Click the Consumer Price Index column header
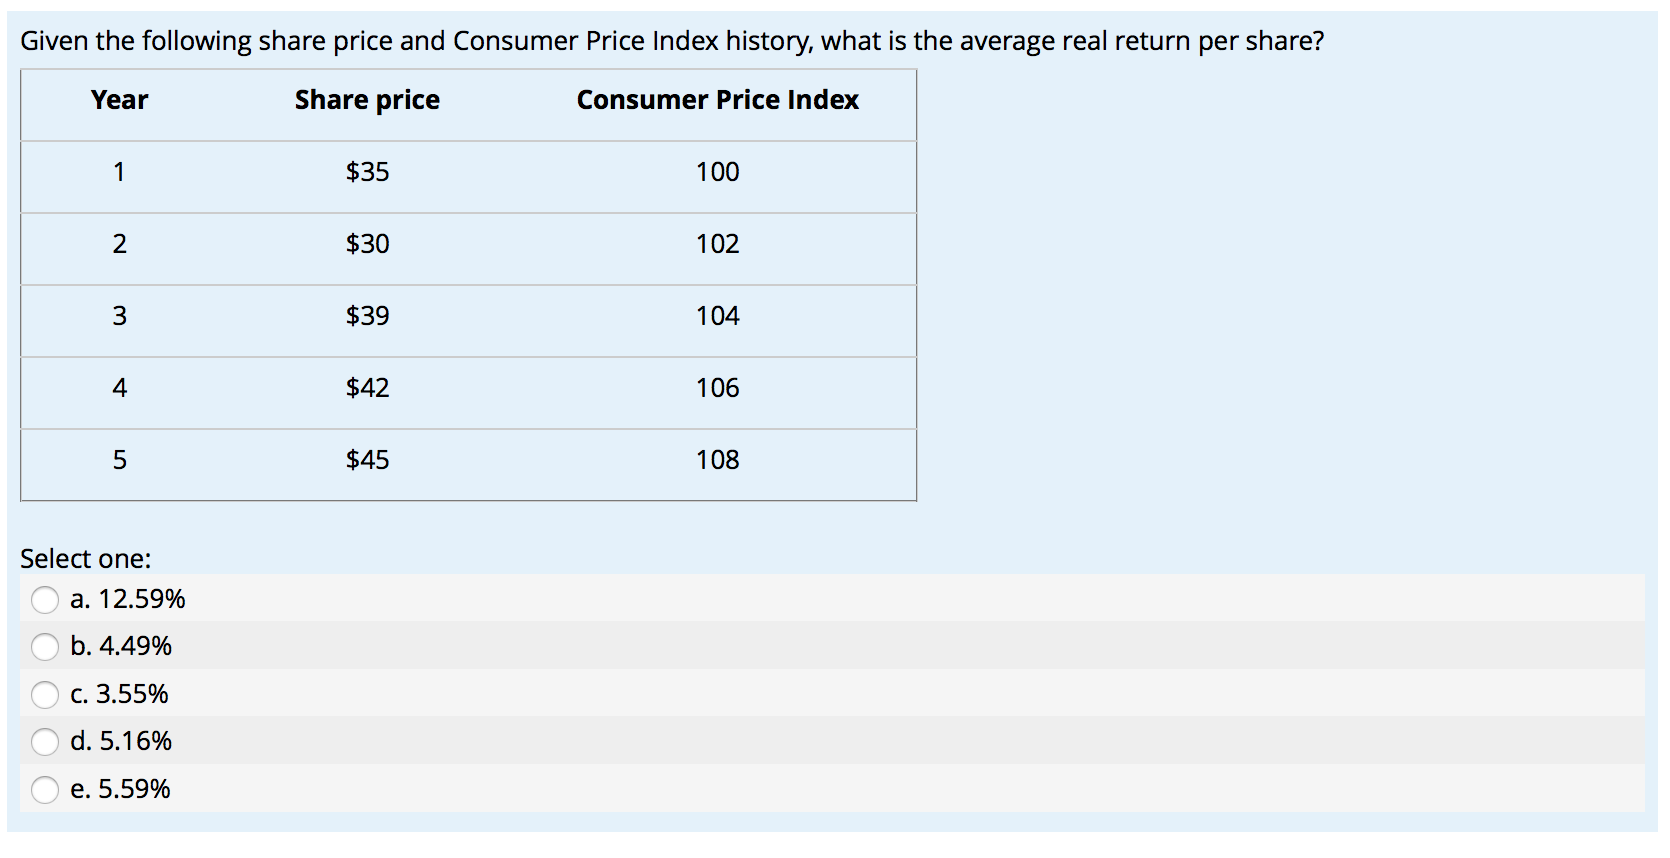 click(717, 99)
